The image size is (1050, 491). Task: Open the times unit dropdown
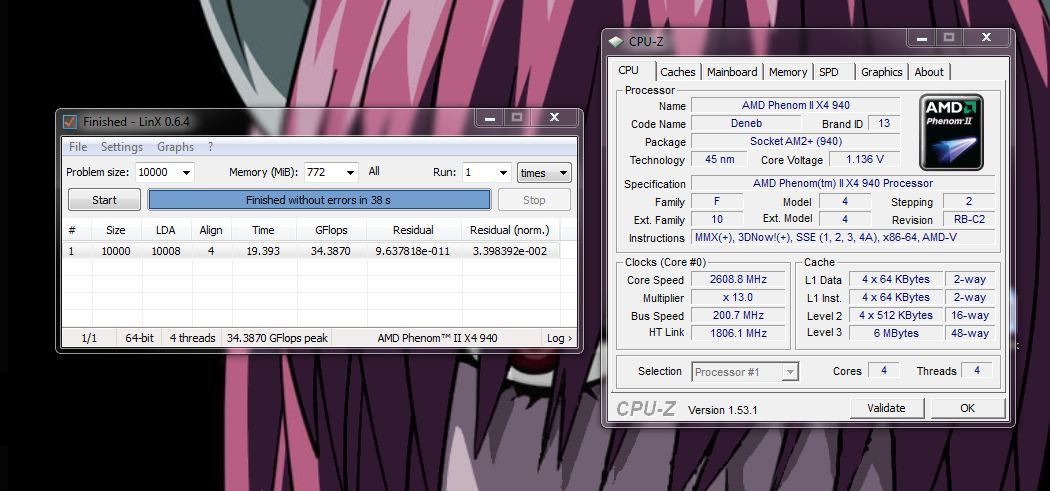544,173
